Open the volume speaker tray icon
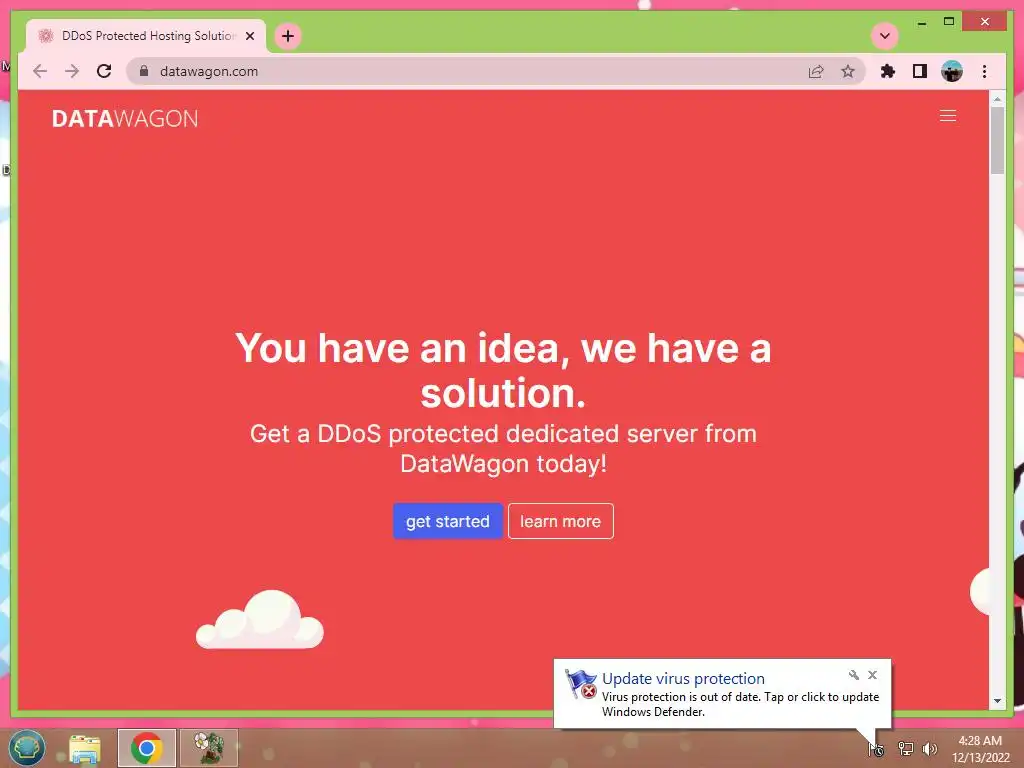Image resolution: width=1024 pixels, height=768 pixels. click(929, 748)
